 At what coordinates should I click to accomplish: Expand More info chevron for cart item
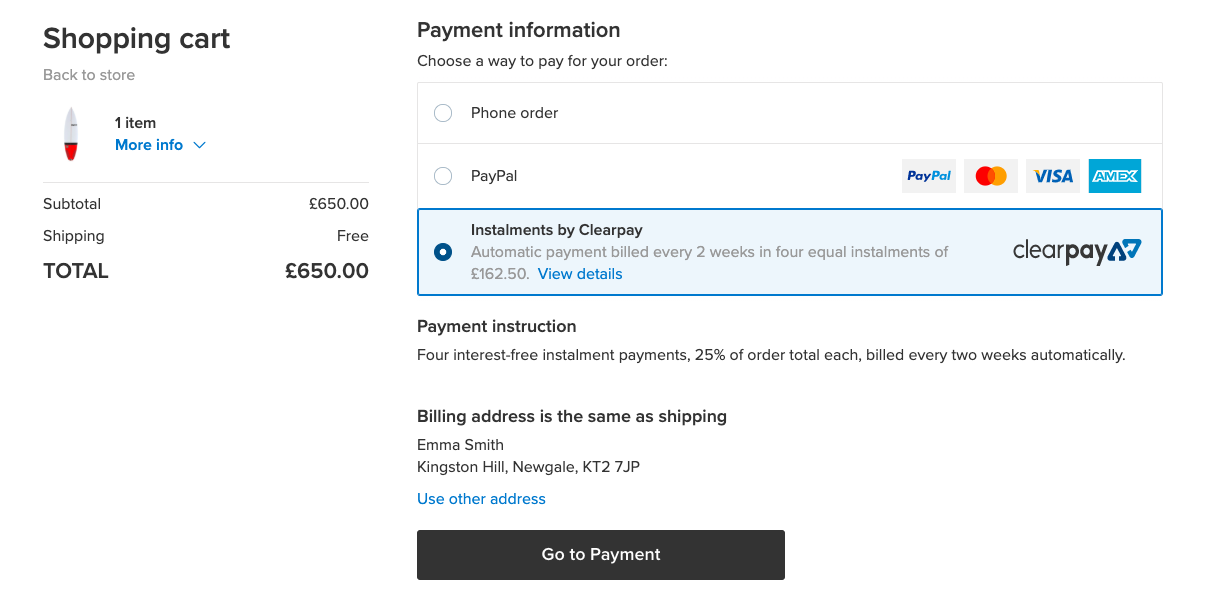(x=199, y=146)
